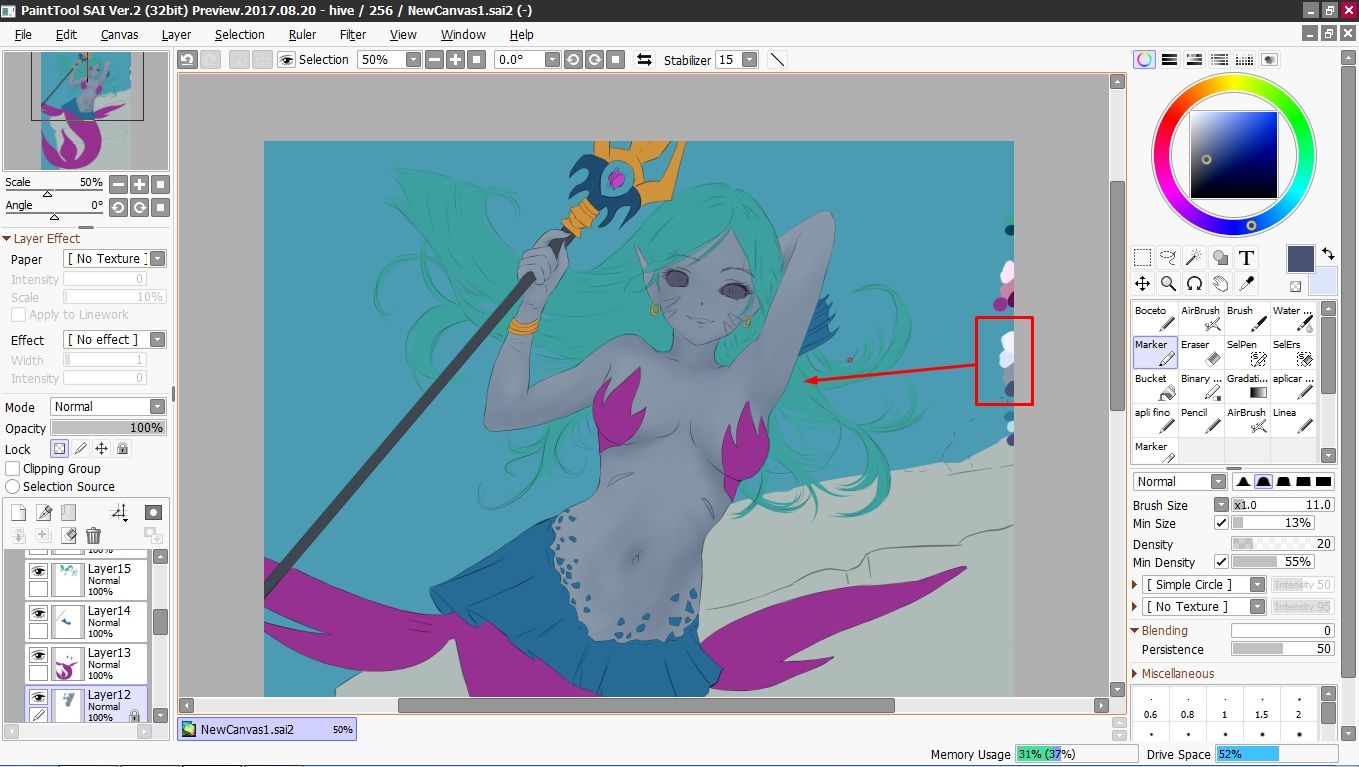The width and height of the screenshot is (1359, 767).
Task: Open the Layer menu
Action: (176, 34)
